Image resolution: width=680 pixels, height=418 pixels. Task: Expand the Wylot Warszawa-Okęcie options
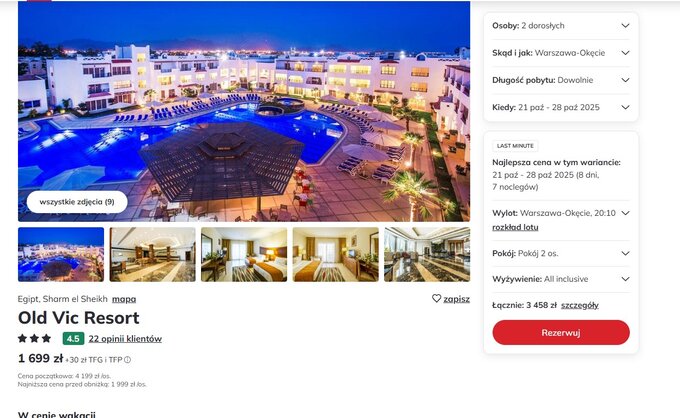coord(625,213)
